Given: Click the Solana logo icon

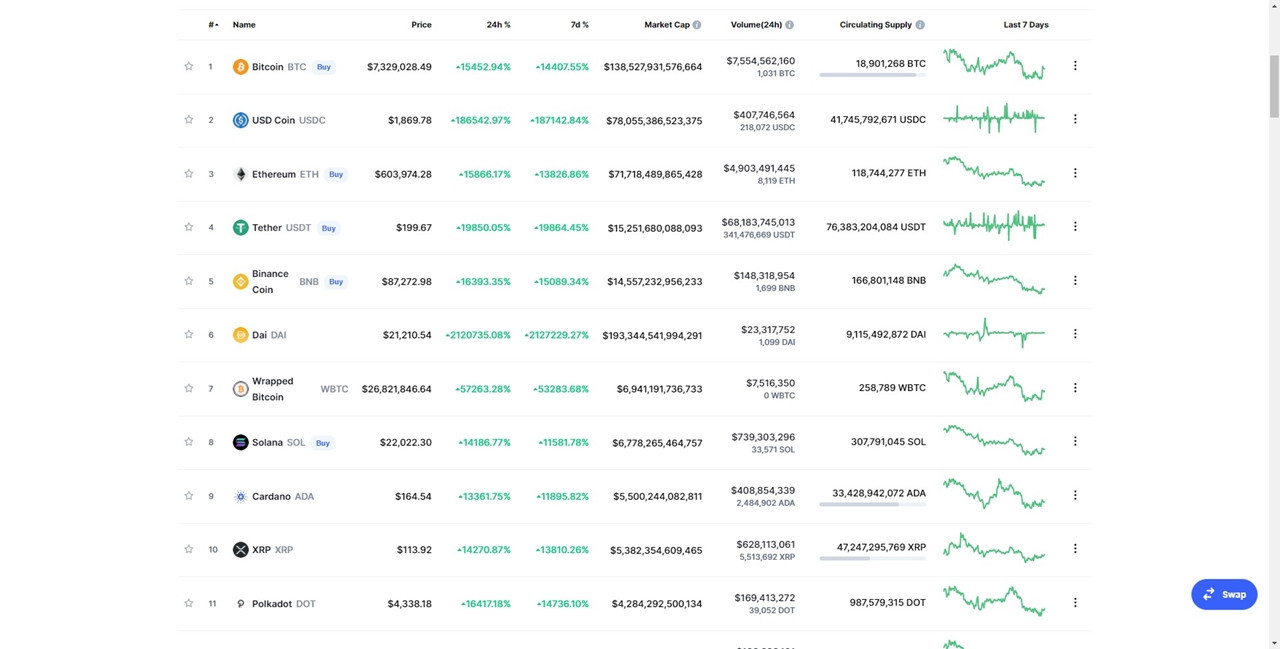Looking at the screenshot, I should 240,442.
